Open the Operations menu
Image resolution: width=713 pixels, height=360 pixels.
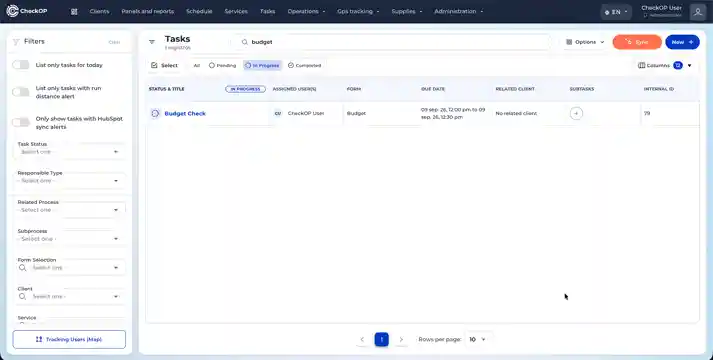(306, 11)
